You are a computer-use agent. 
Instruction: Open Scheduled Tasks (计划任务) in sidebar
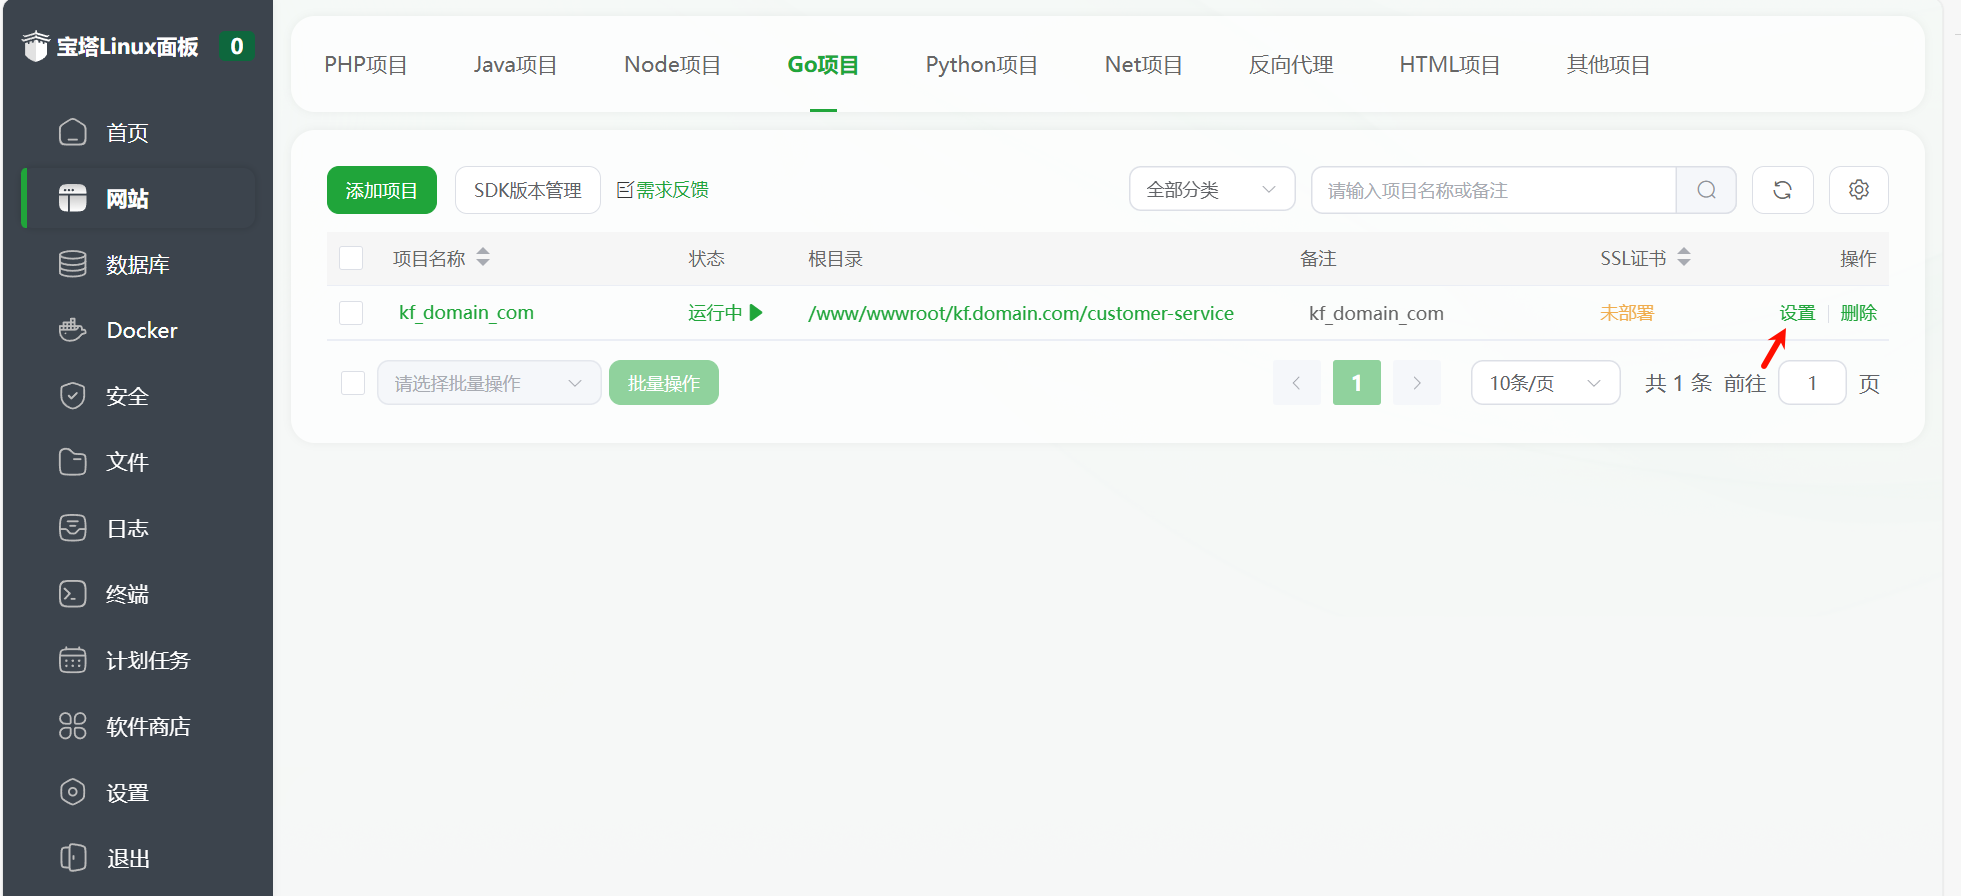pos(147,660)
